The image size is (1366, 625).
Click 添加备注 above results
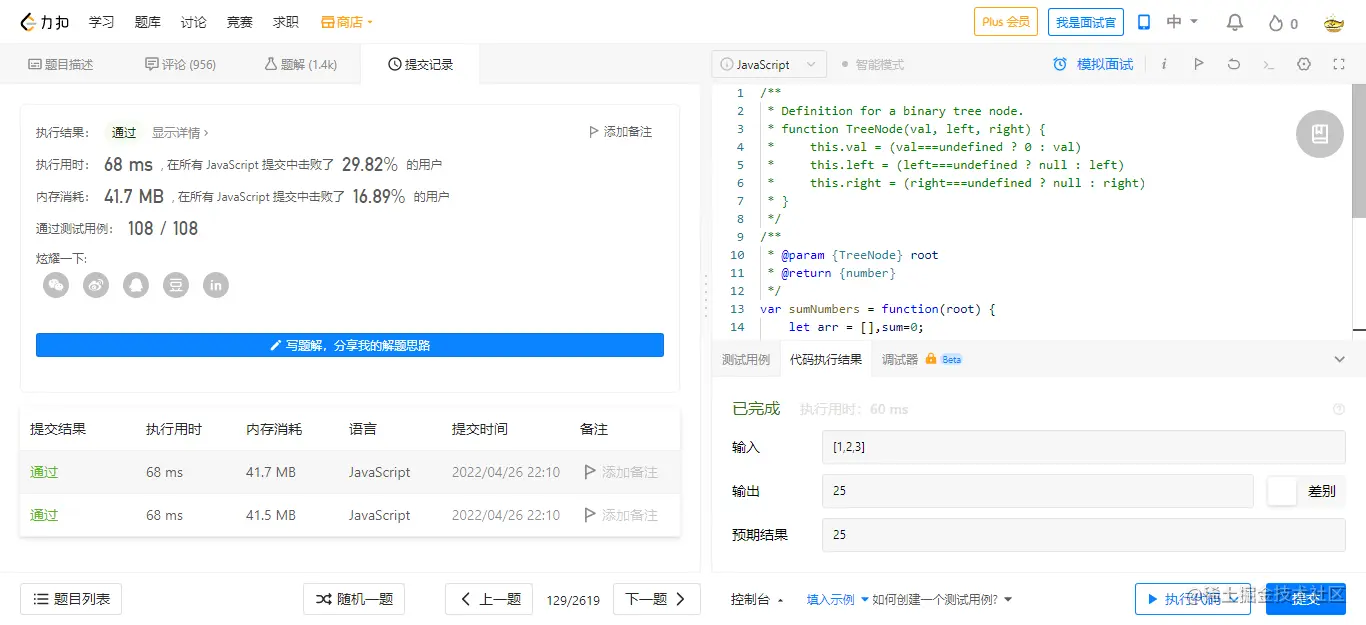tap(620, 132)
